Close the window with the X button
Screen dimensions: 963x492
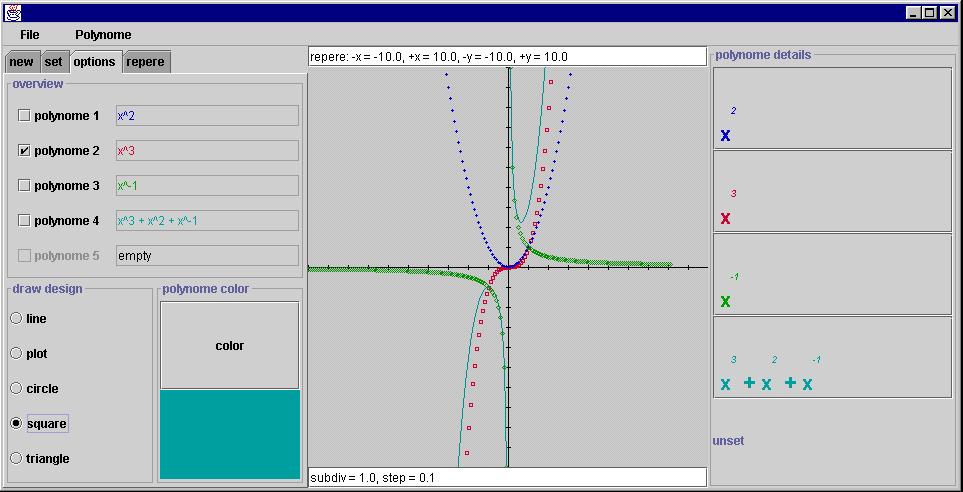pos(947,12)
